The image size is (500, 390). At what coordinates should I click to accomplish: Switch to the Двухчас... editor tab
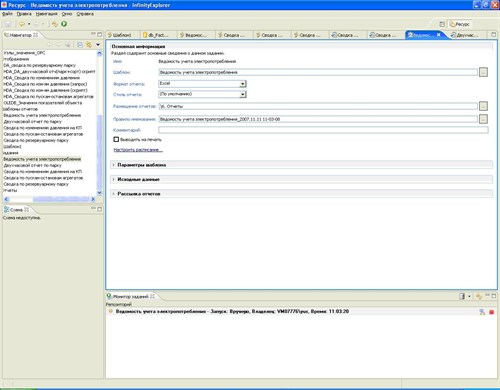tap(467, 35)
